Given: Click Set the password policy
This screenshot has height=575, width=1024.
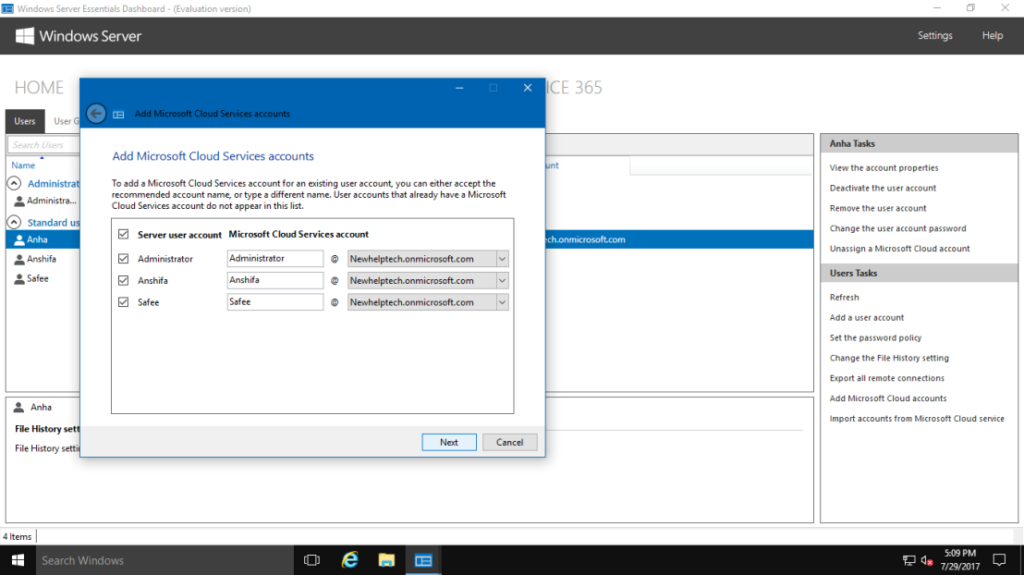Looking at the screenshot, I should 875,338.
